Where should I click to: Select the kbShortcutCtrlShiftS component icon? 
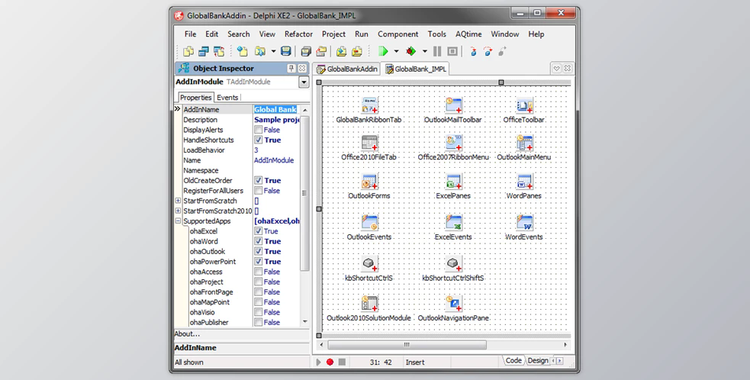pyautogui.click(x=453, y=264)
